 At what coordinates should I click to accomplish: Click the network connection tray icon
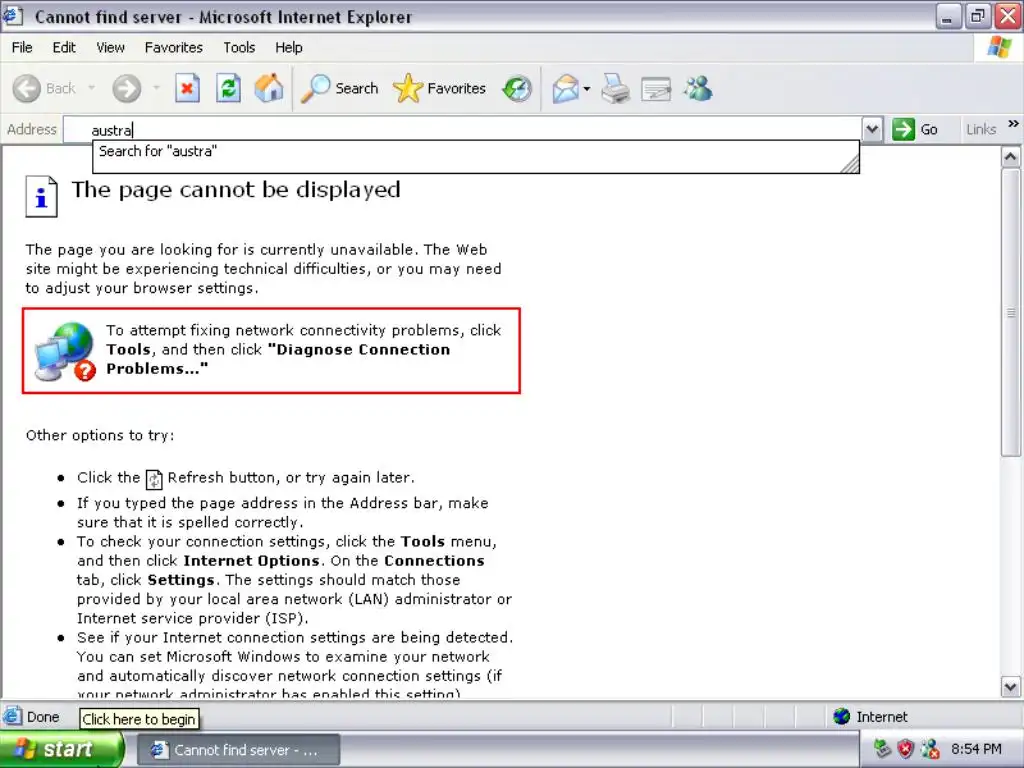(x=882, y=749)
